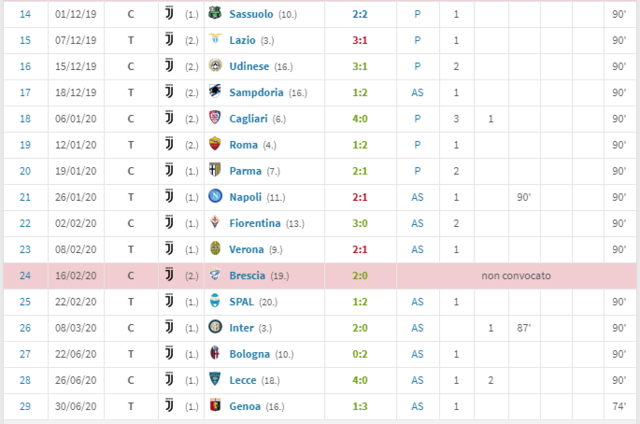Viewport: 640px width, 424px height.
Task: Click the Genoa club crest
Action: click(x=215, y=406)
